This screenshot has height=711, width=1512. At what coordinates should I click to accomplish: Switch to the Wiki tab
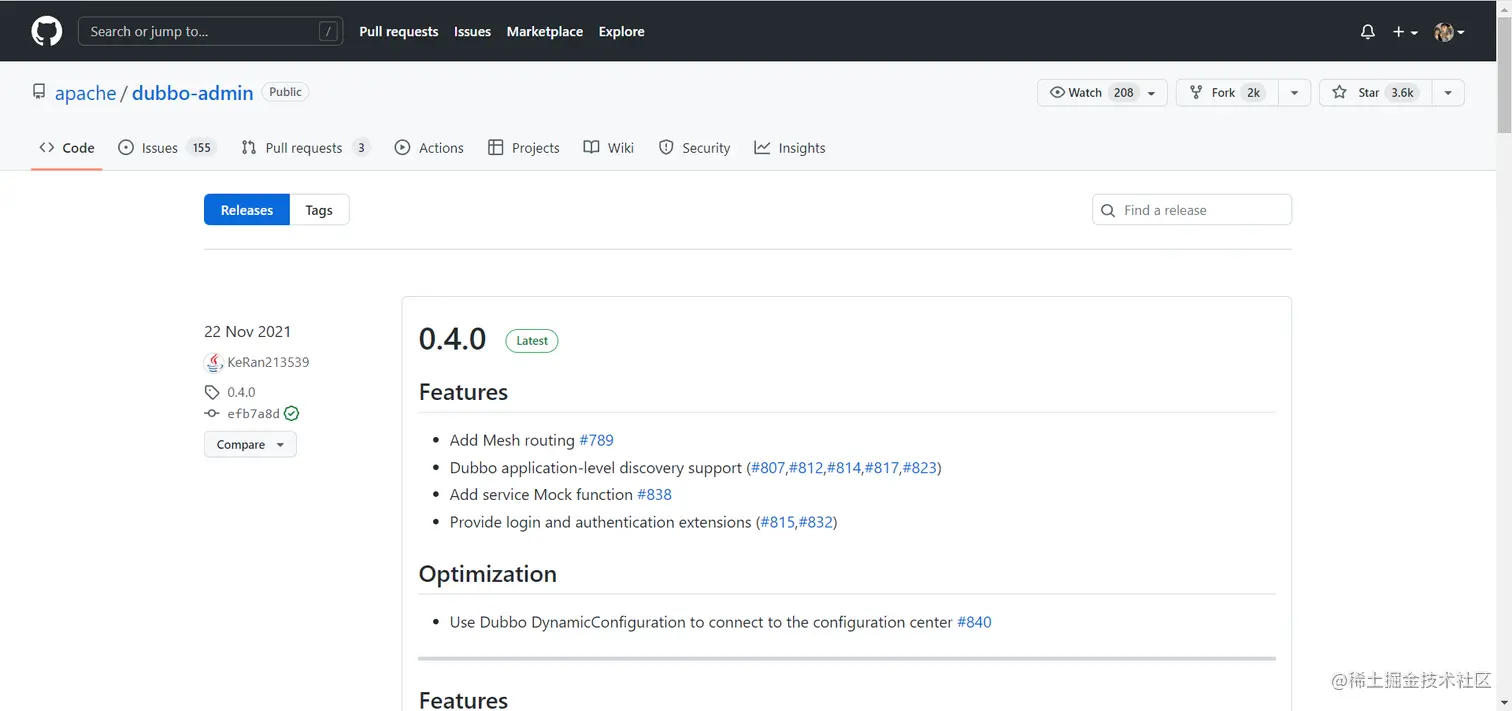609,148
